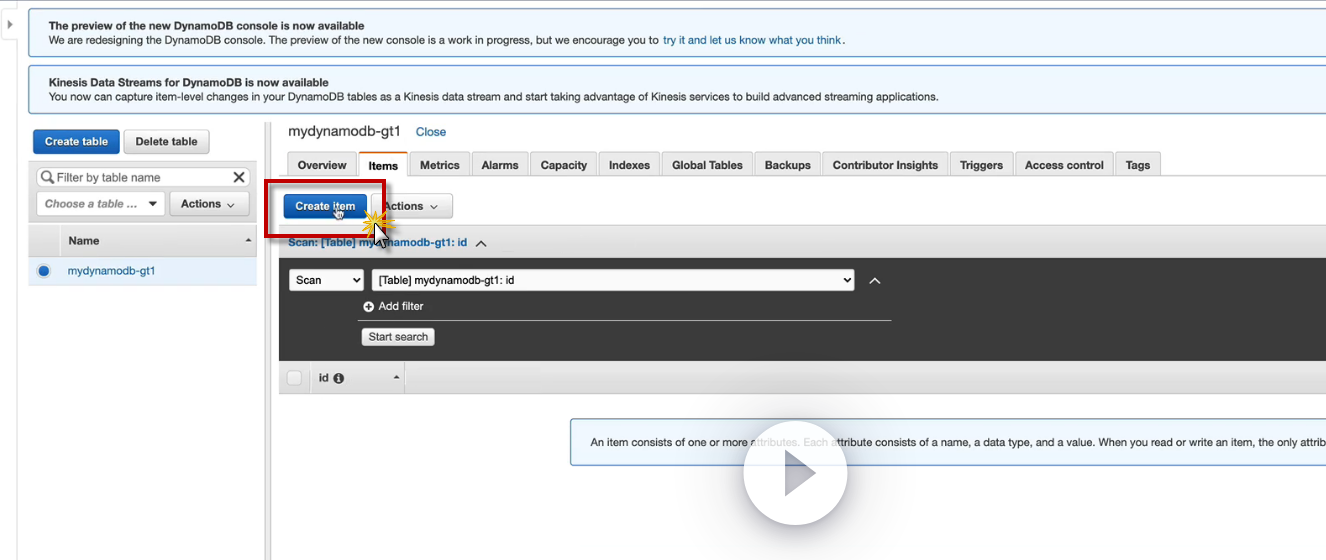Click the Start search button
1326x560 pixels.
[x=398, y=337]
